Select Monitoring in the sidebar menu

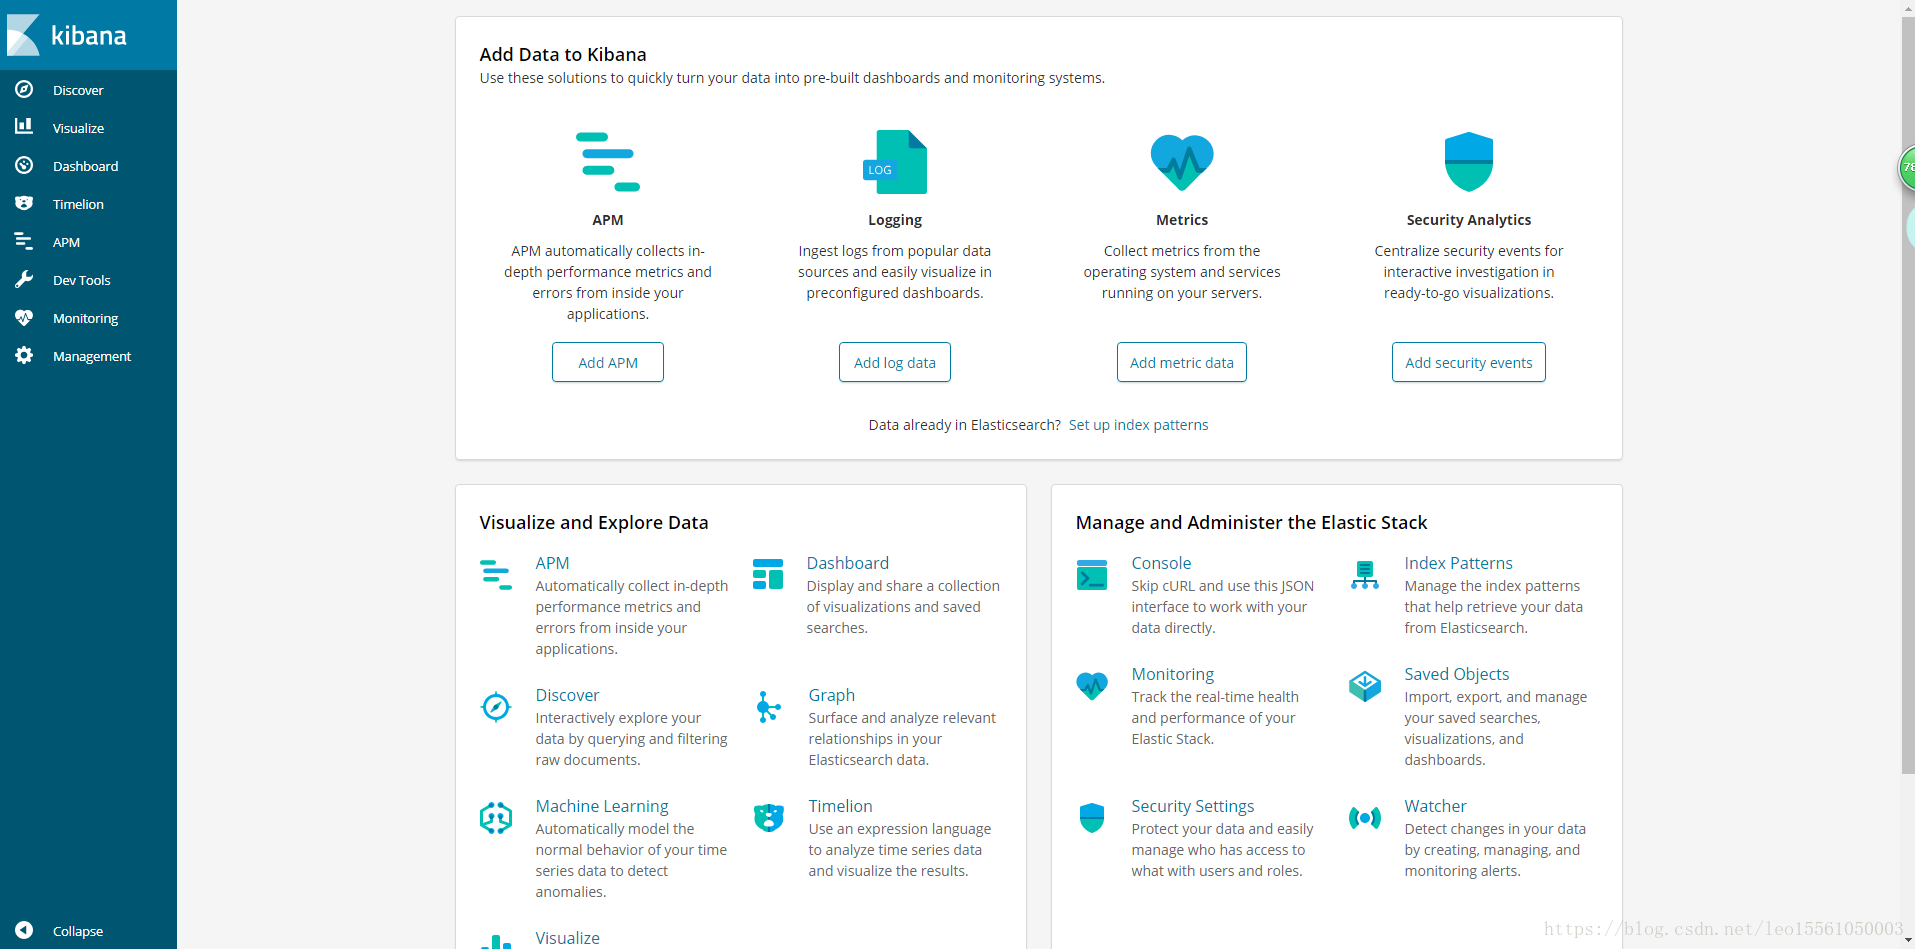85,318
